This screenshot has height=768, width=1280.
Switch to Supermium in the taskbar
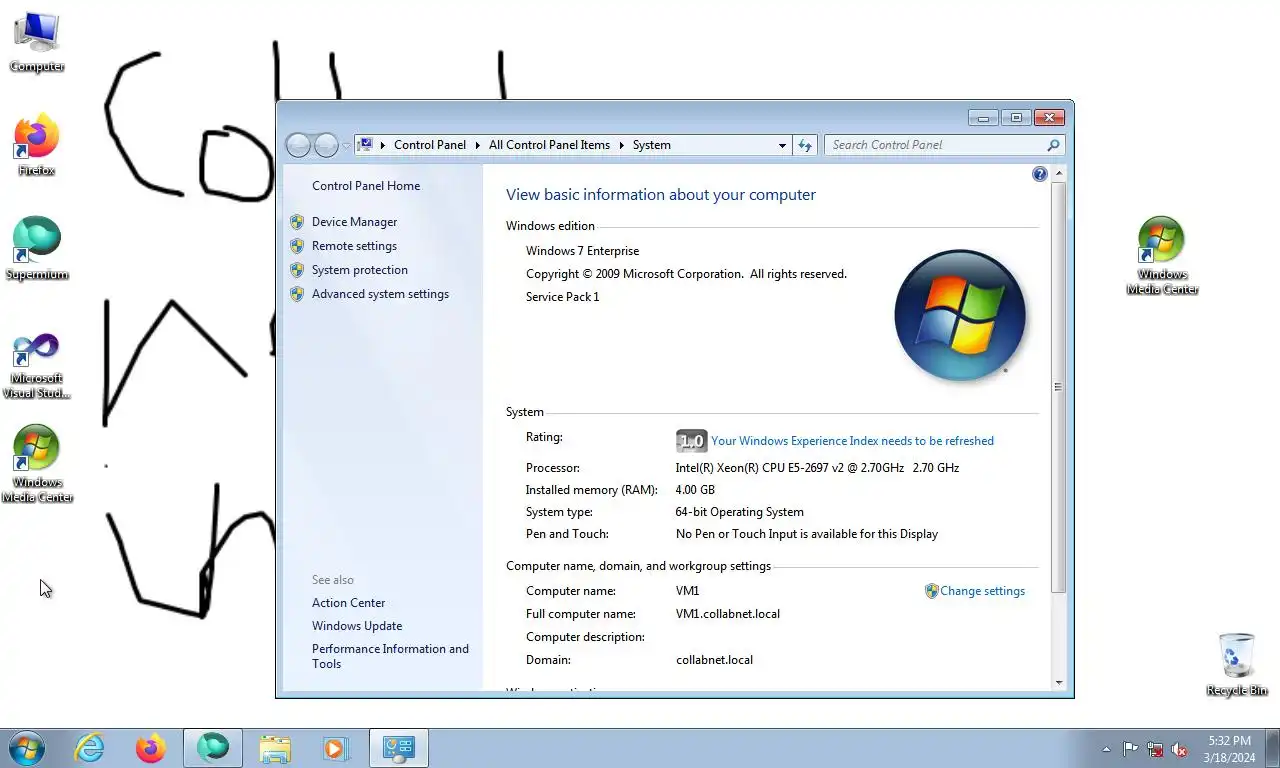[213, 748]
